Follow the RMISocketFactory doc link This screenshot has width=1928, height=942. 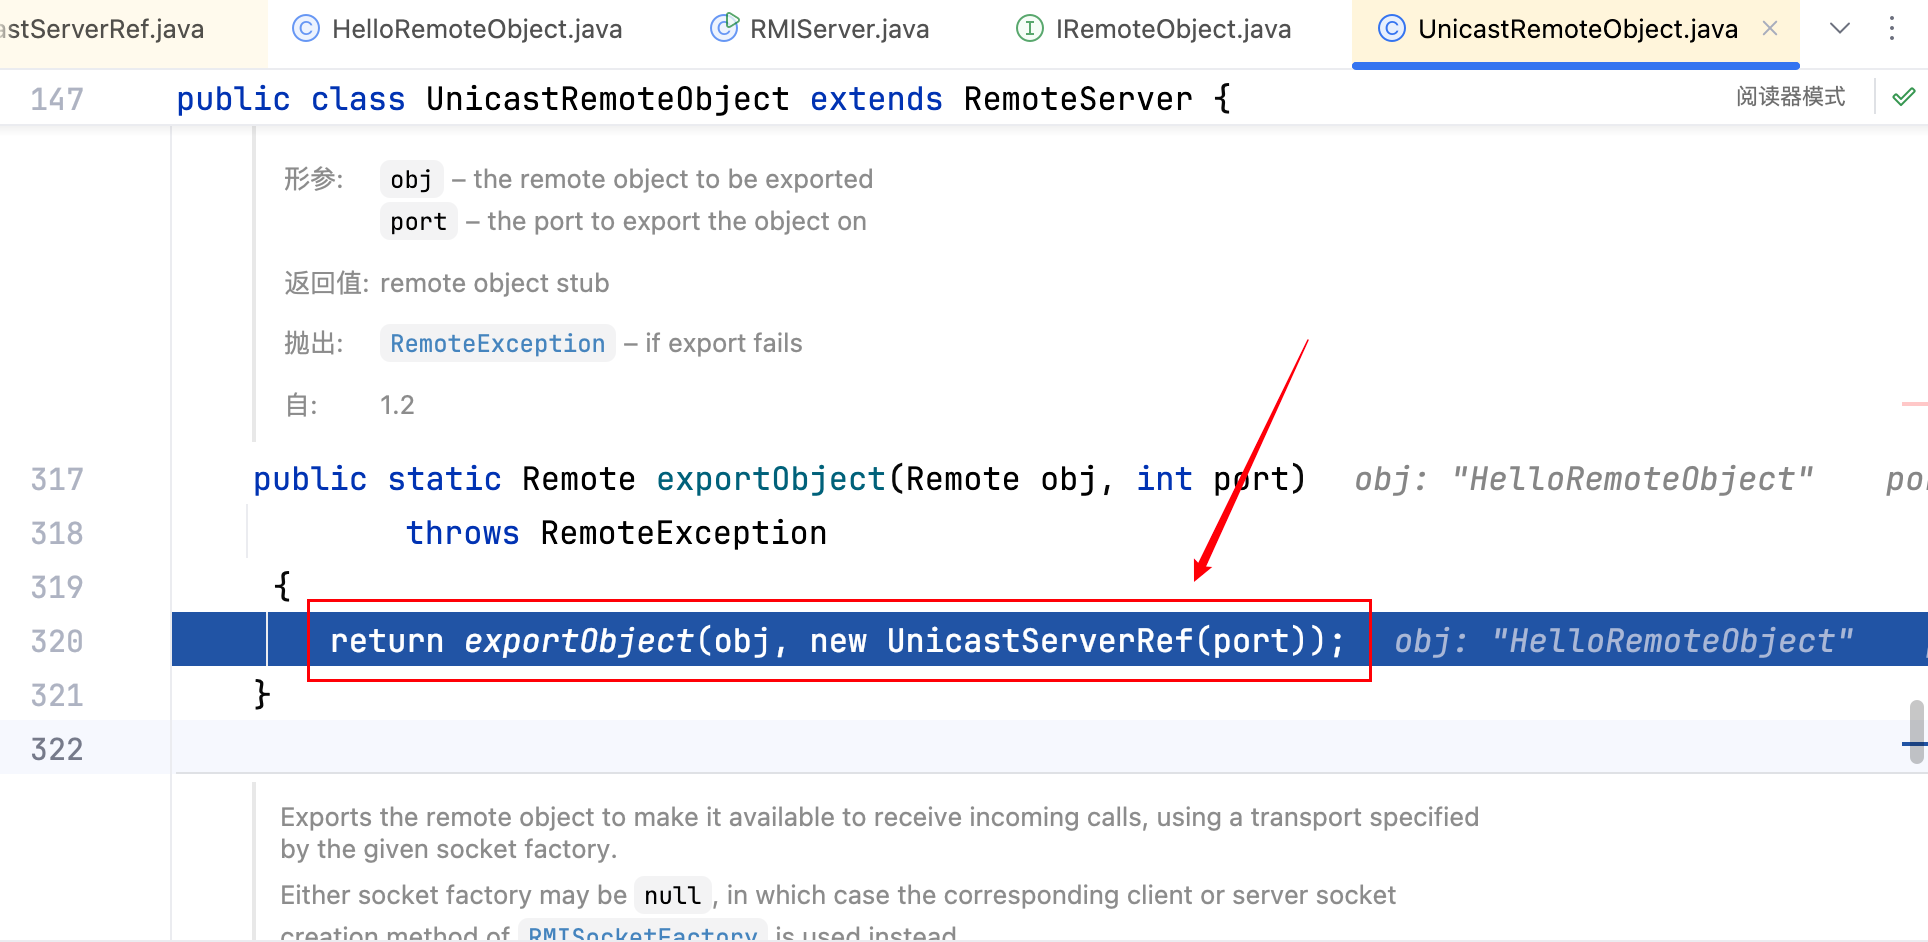642,934
